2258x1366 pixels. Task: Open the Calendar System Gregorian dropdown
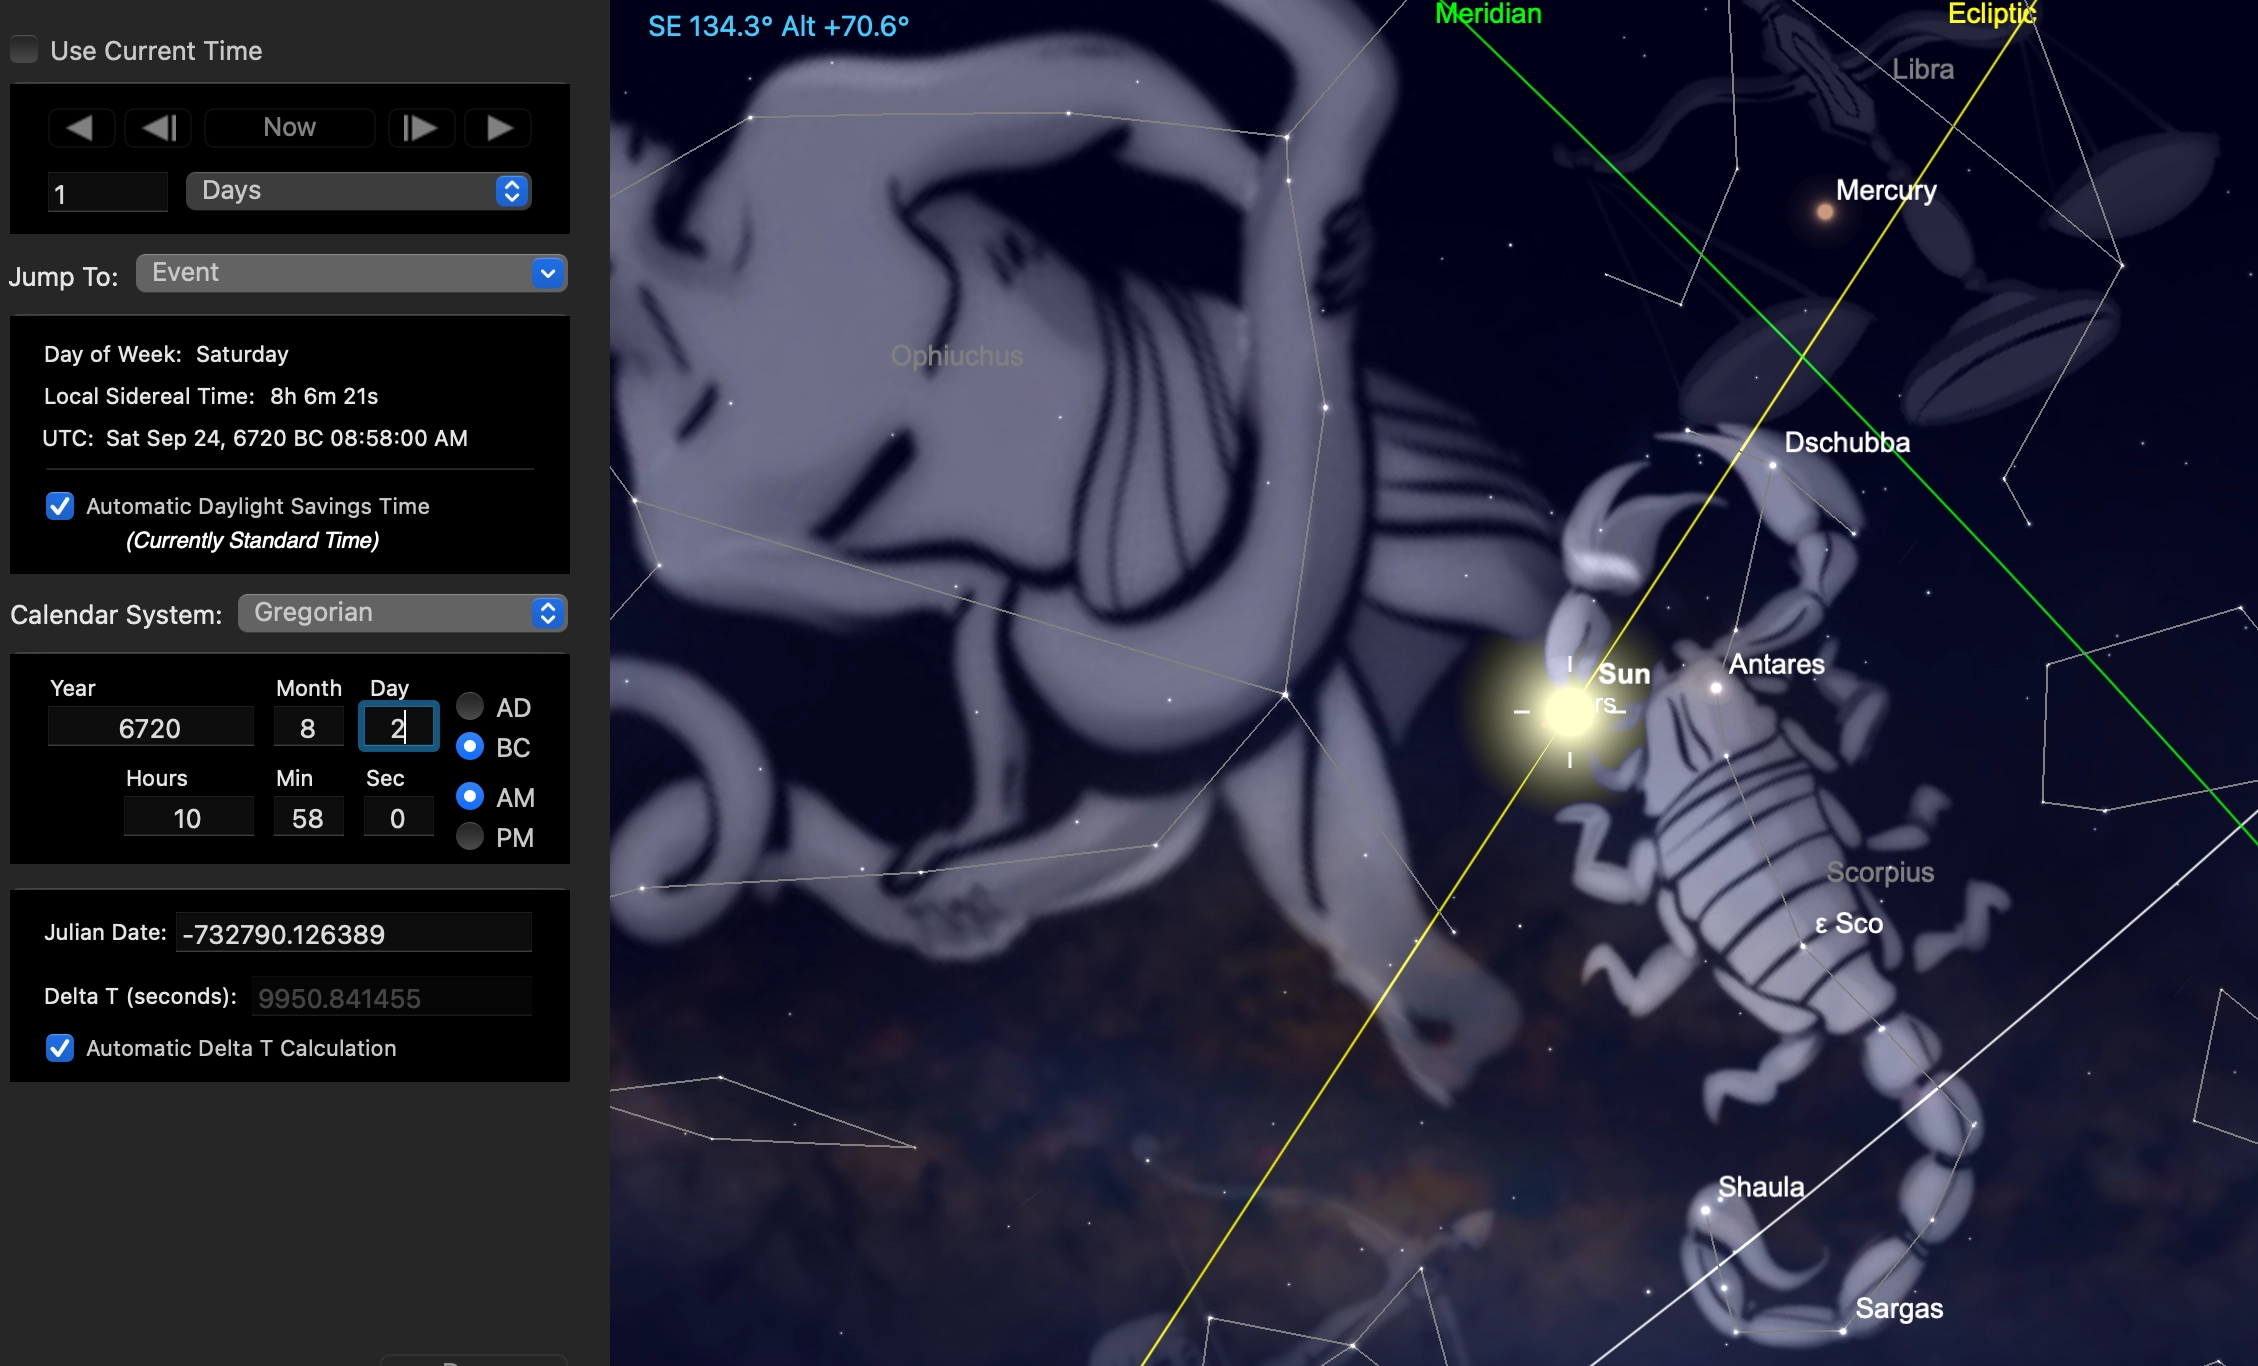click(x=403, y=613)
